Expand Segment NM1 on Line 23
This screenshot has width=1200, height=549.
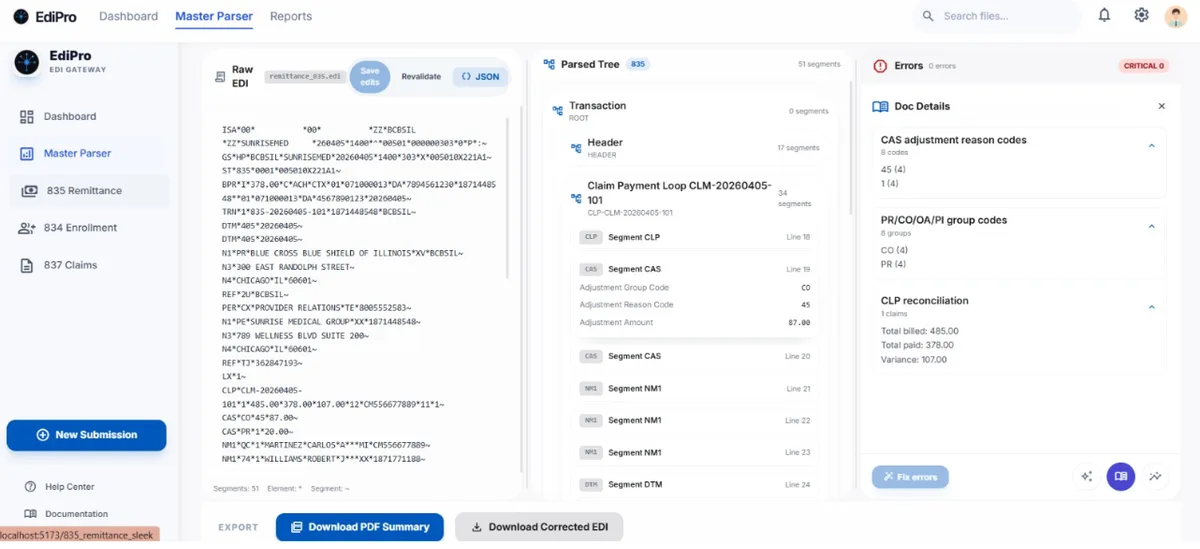coord(696,453)
